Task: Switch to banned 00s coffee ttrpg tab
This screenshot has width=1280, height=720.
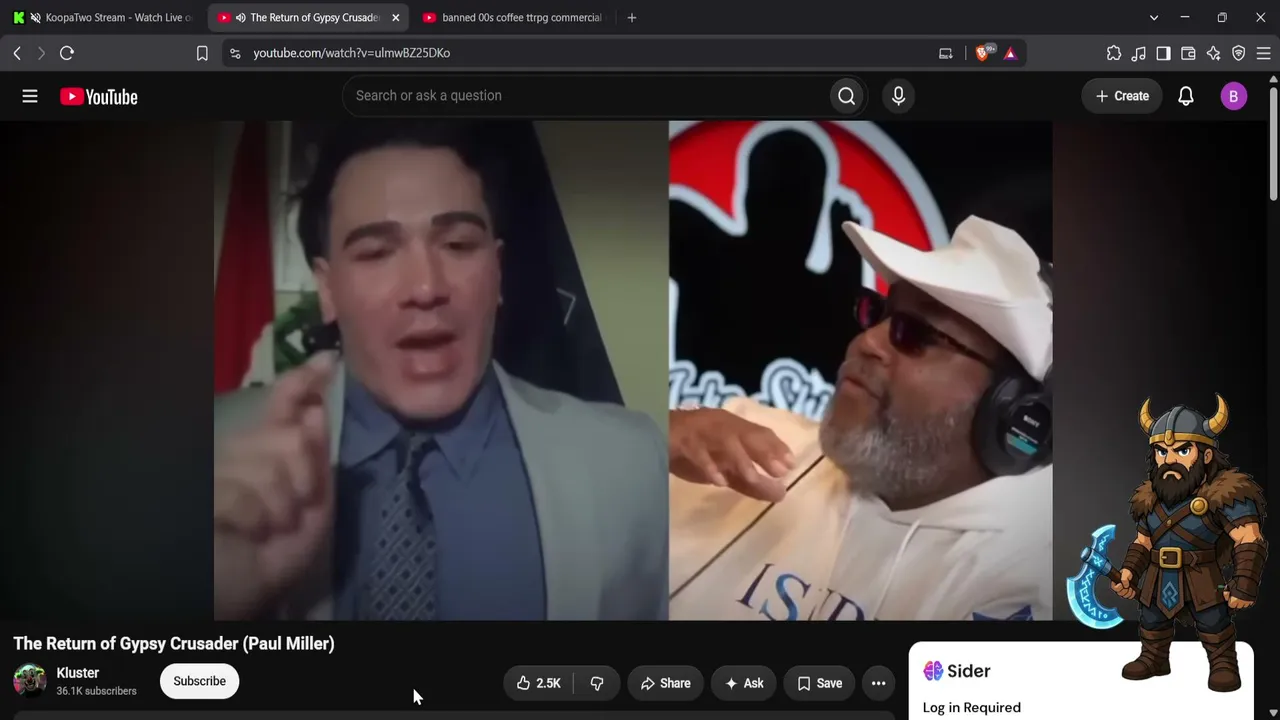Action: 515,18
